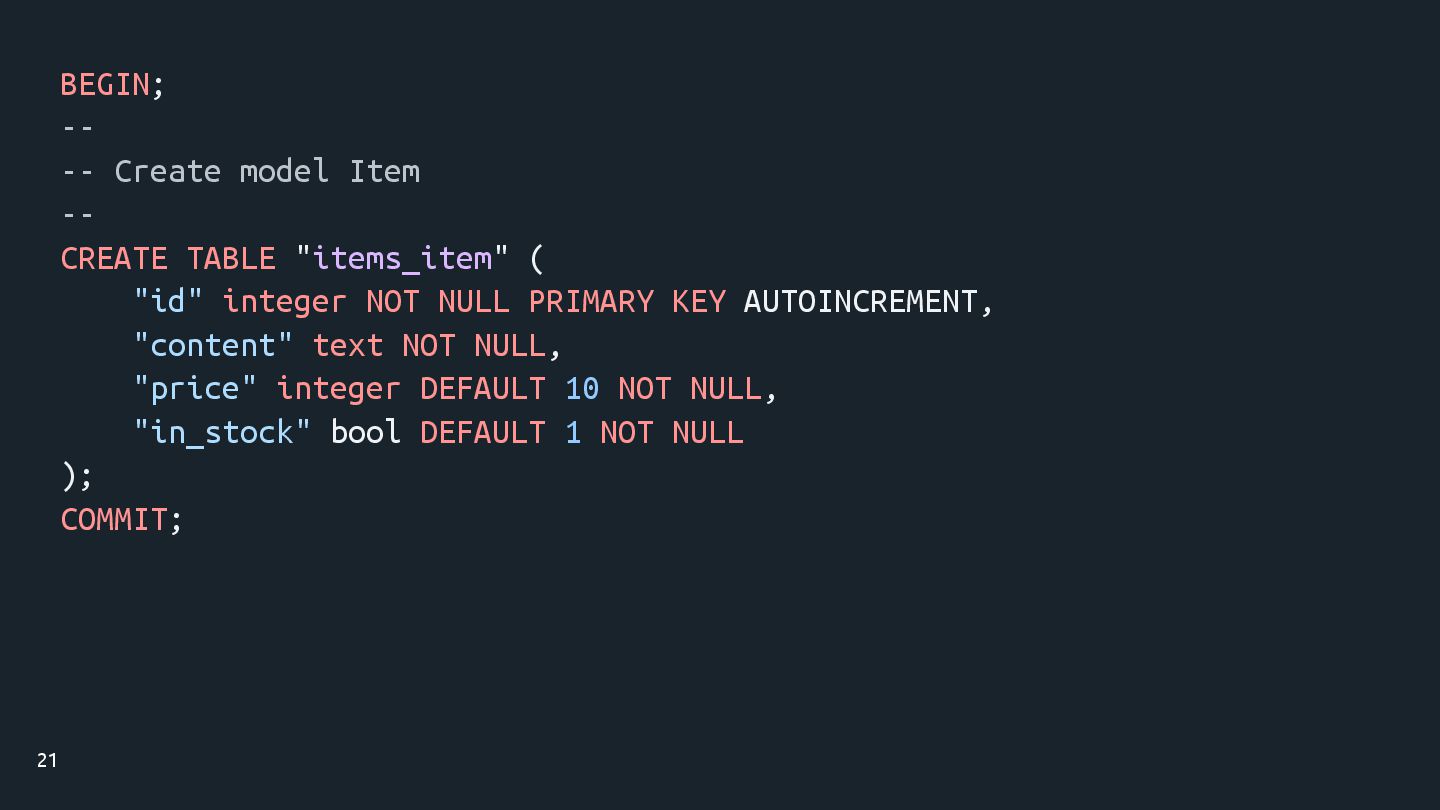Click DEFAULT keyword on the price line
Viewport: 1440px width, 810px height.
tap(483, 389)
